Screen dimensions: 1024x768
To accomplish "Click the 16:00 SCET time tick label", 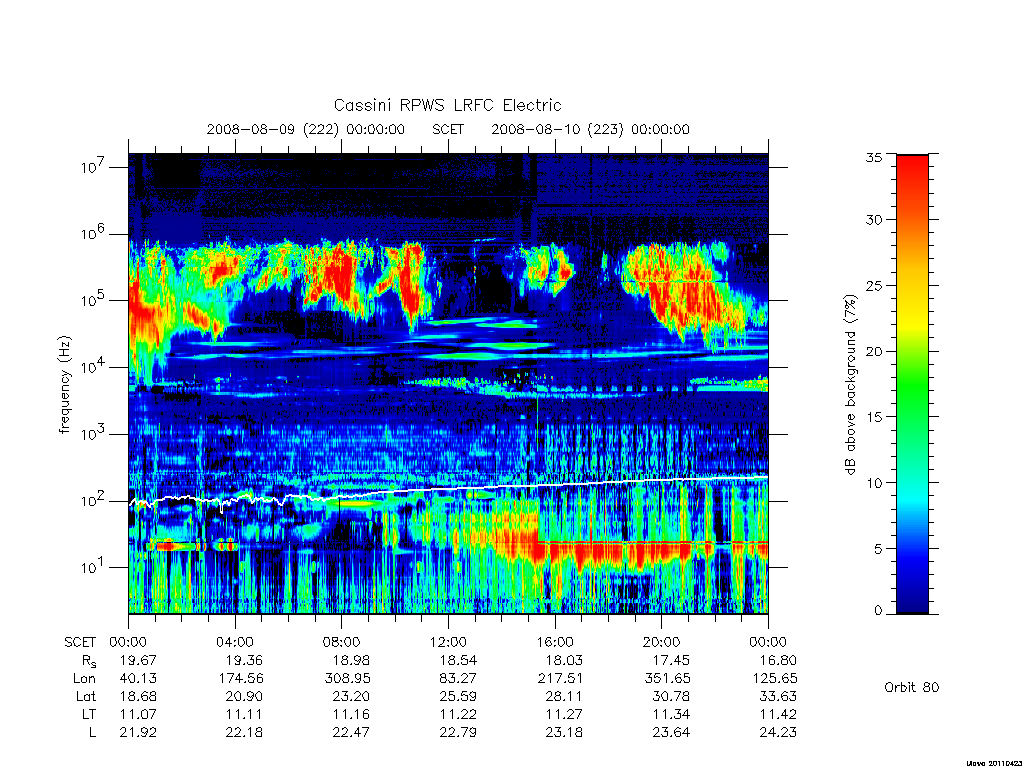I will (555, 642).
